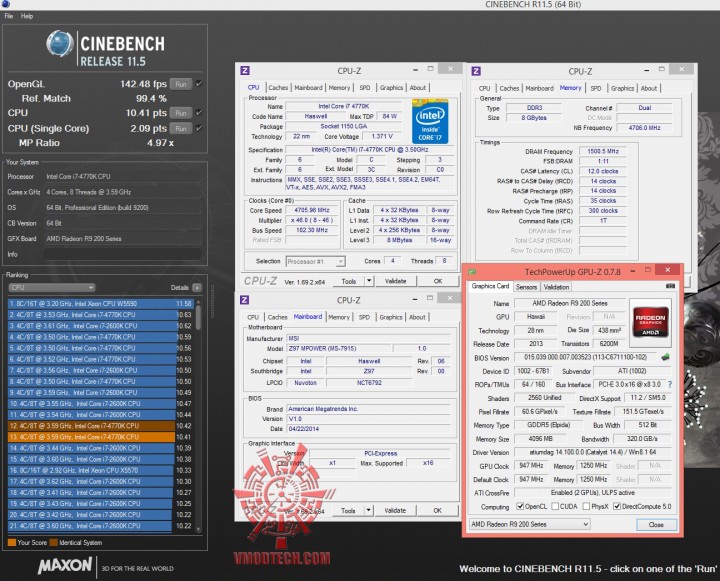Click the Core Voltage 1.371 V value
The width and height of the screenshot is (720, 581).
coord(382,136)
